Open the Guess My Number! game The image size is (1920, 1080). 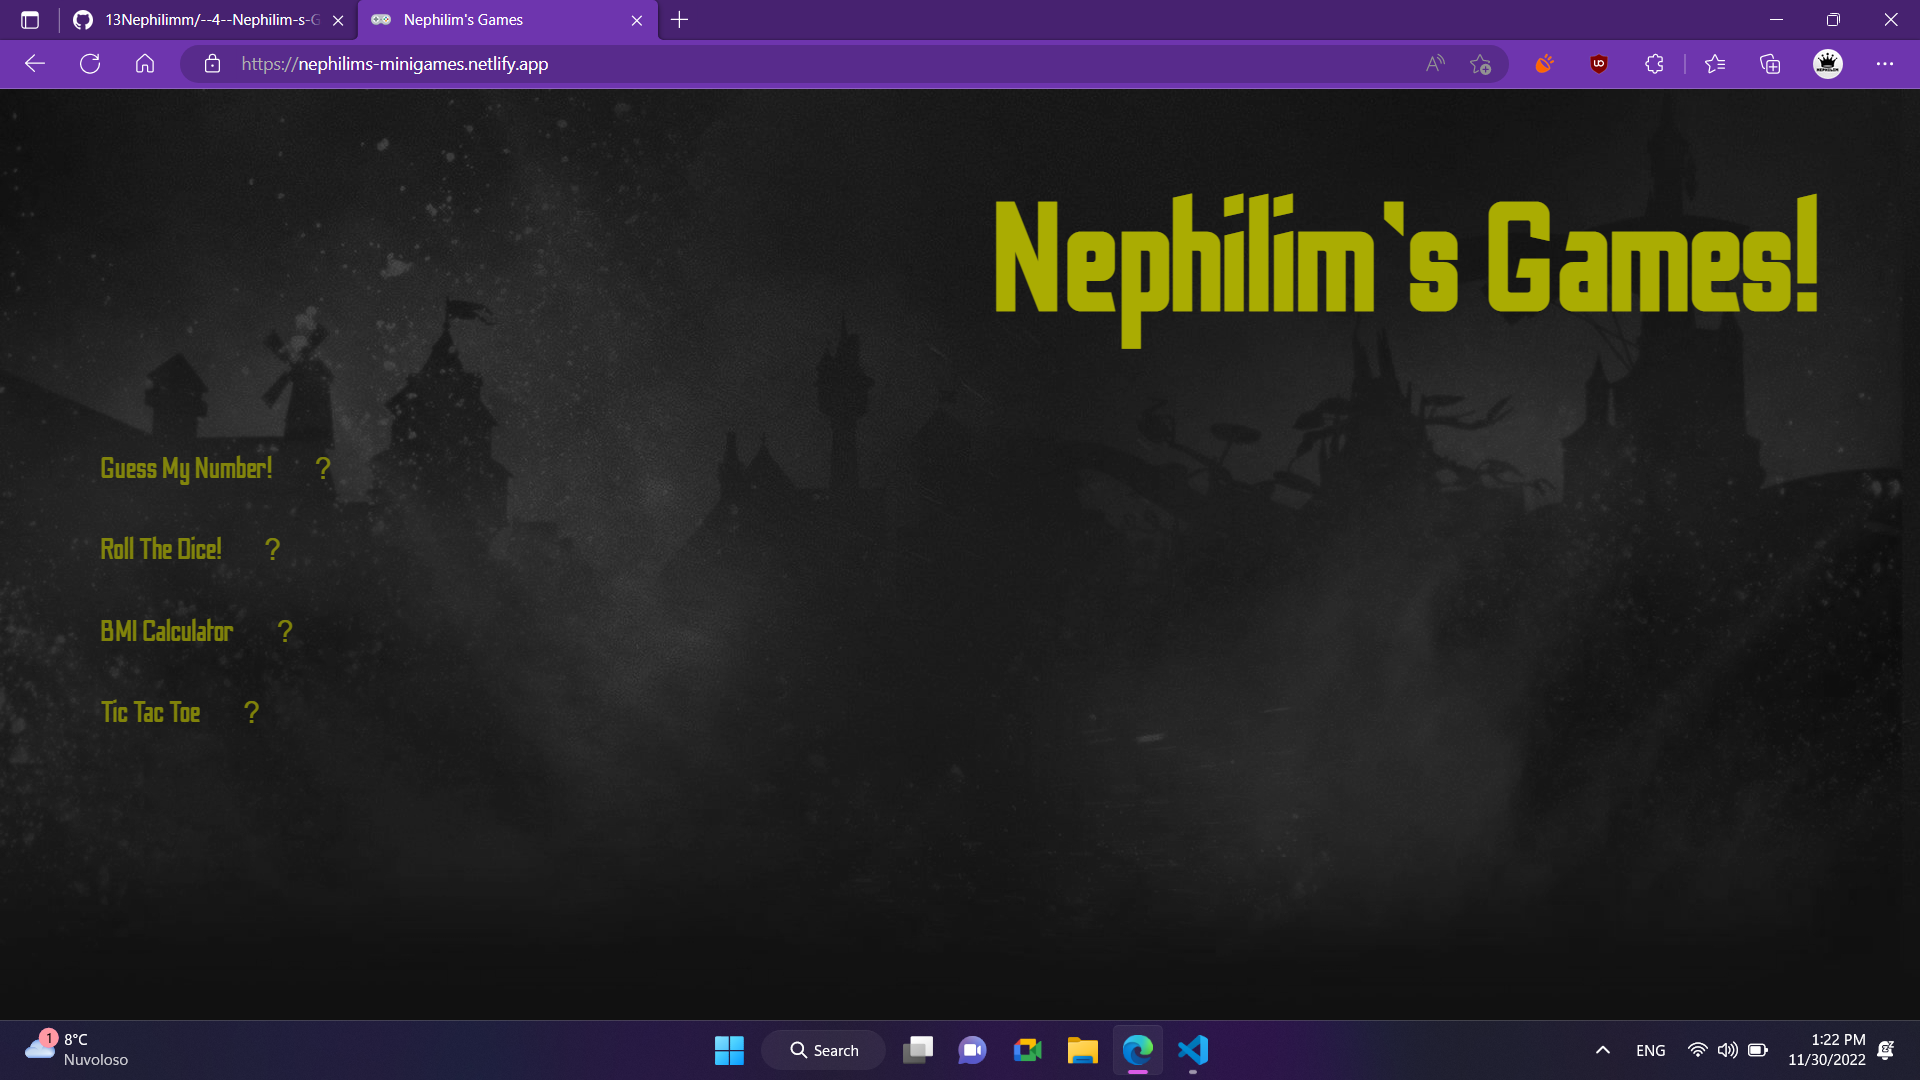pyautogui.click(x=186, y=467)
